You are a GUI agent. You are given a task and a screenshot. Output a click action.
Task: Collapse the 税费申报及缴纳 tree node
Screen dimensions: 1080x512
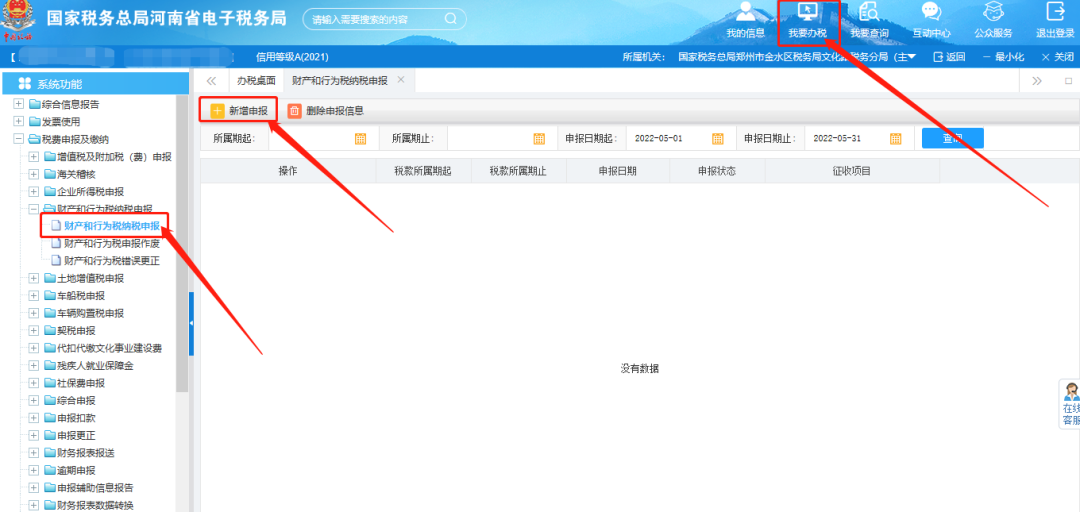(18, 139)
